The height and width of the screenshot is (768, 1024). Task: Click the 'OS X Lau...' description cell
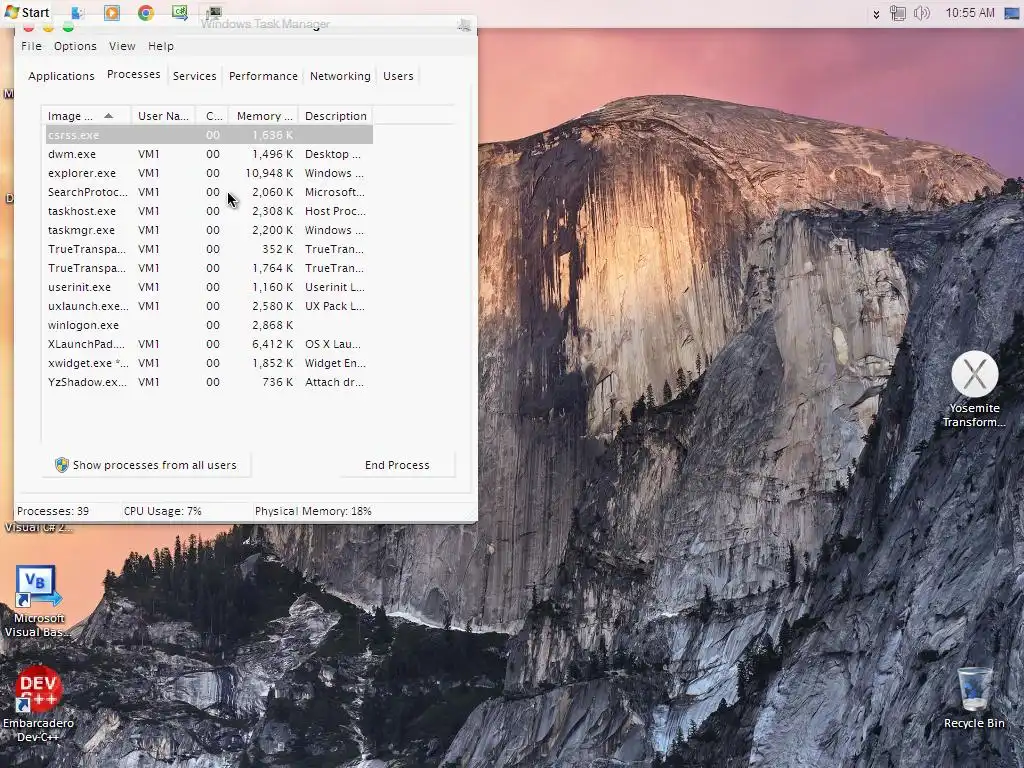point(332,344)
